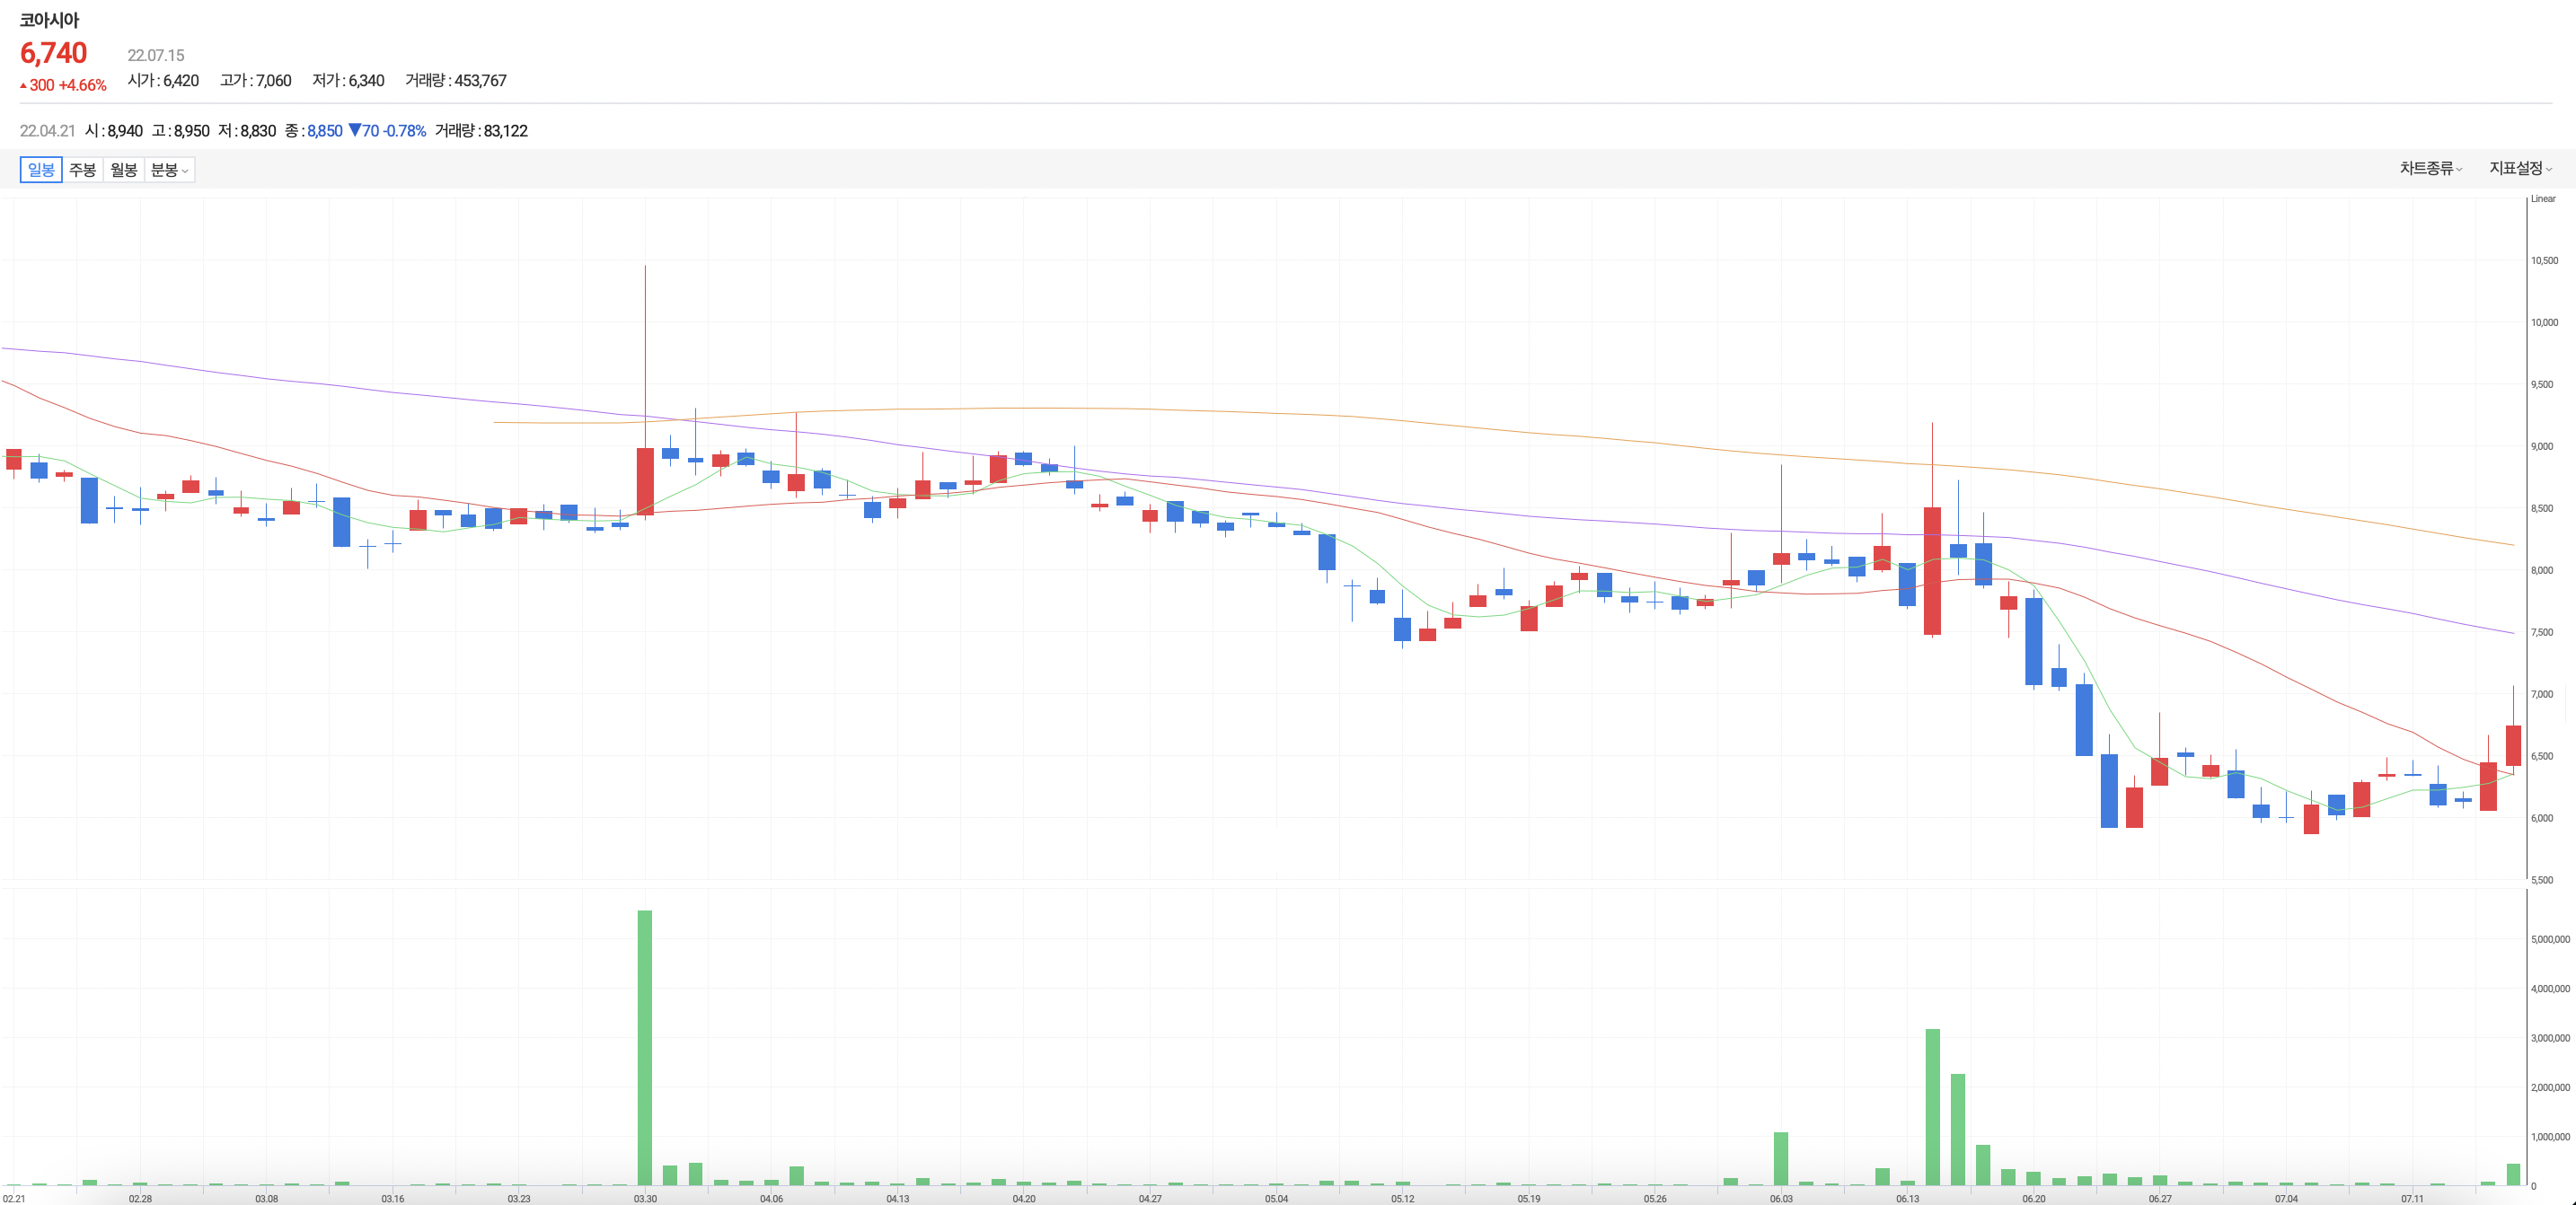Click the 5,000,000 volume axis label
The image size is (2576, 1205).
tap(2549, 939)
